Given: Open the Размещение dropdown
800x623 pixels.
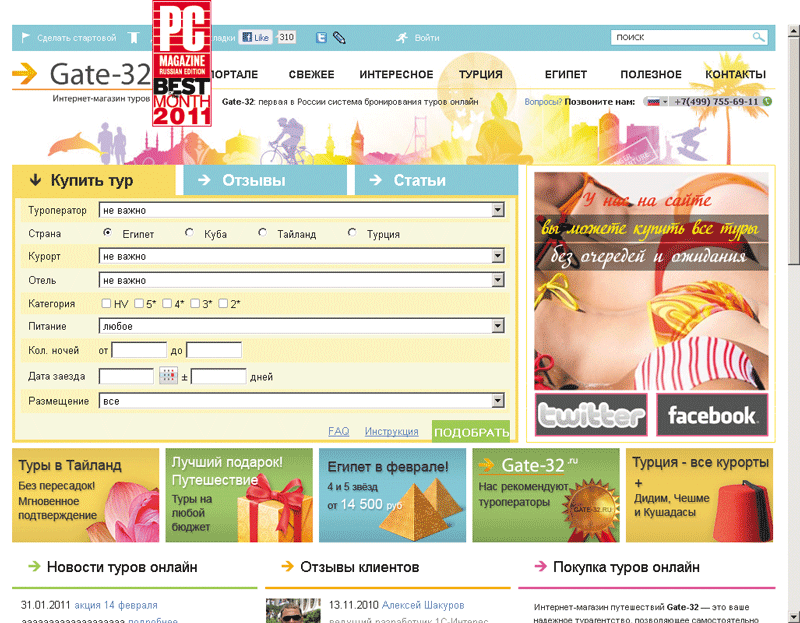Looking at the screenshot, I should click(302, 401).
